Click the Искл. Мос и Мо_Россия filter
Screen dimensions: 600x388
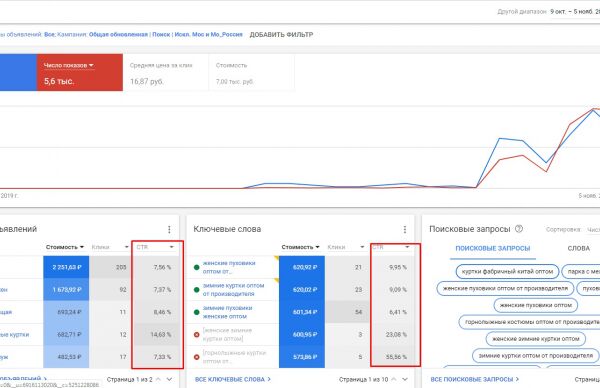tap(209, 34)
